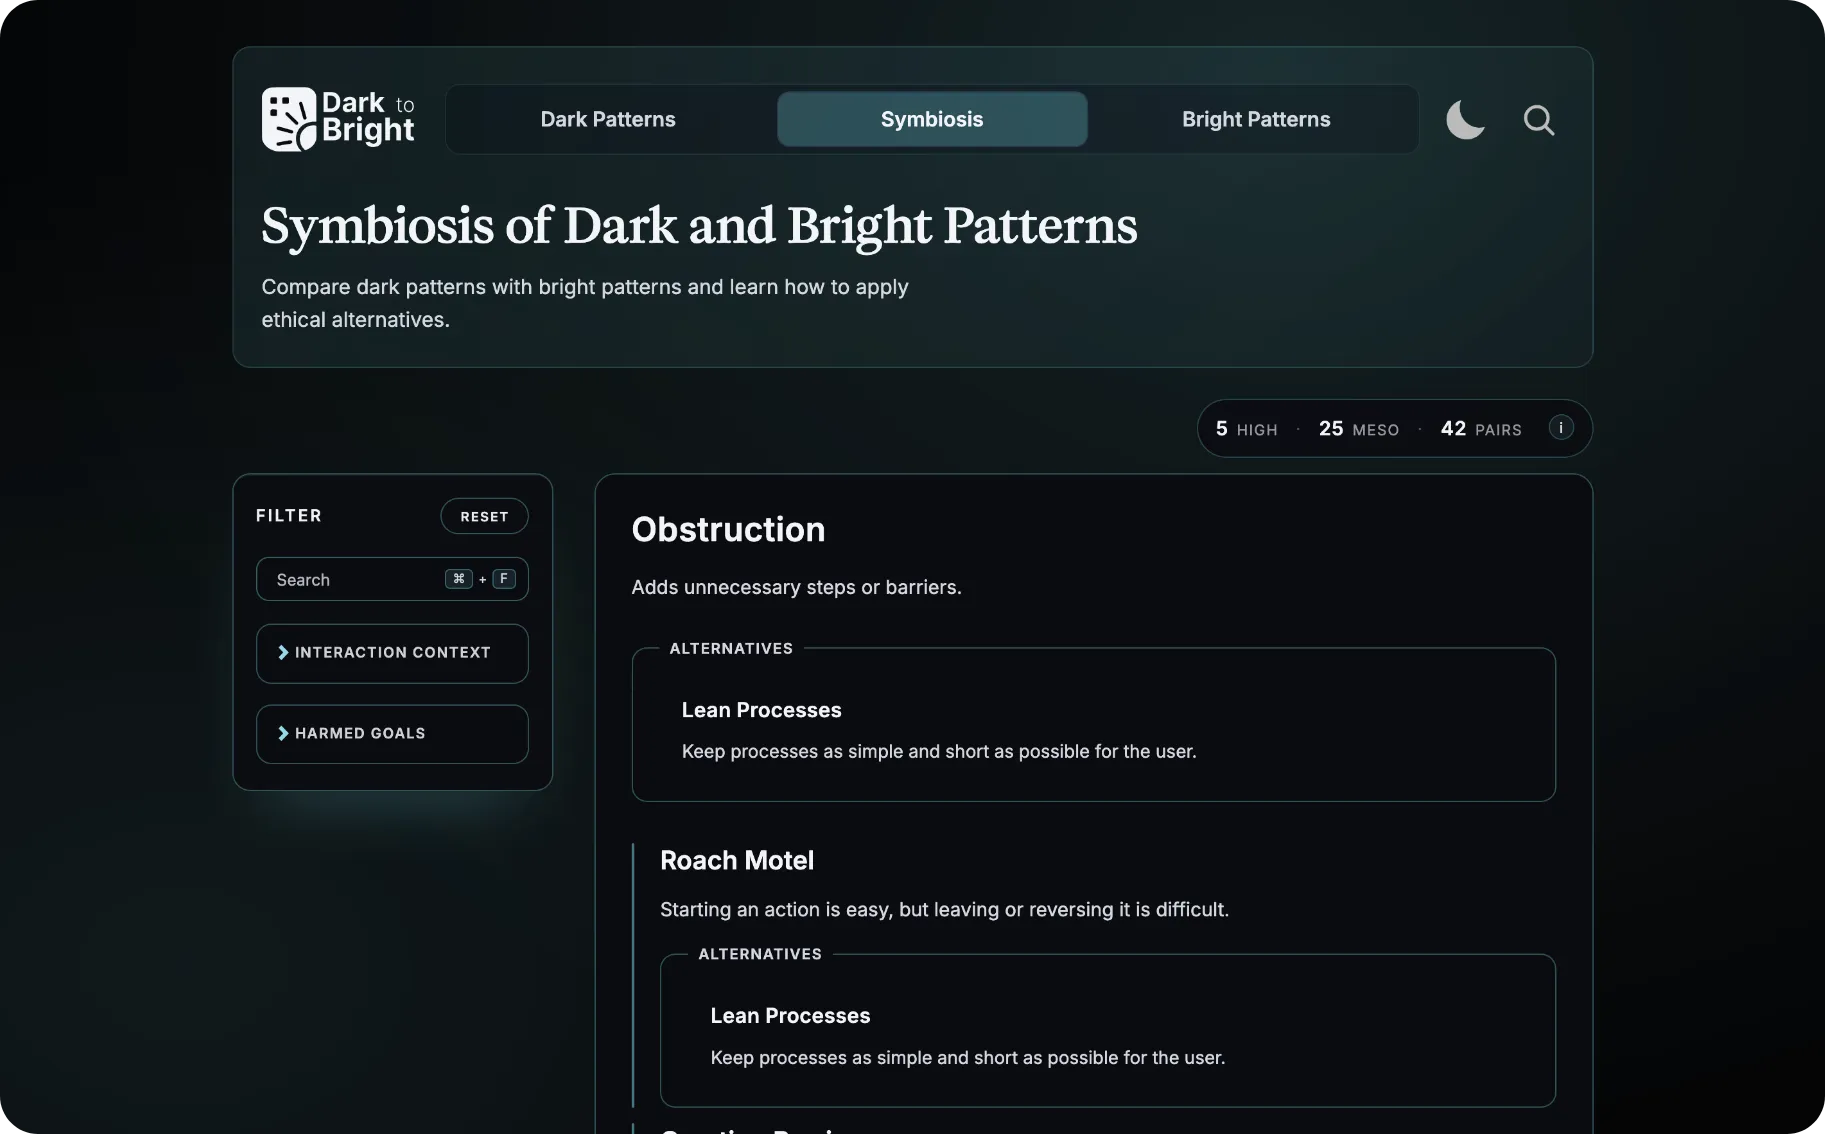Collapse the Alternatives box under Obstruction
Screen dimensions: 1825x1134
(x=731, y=648)
